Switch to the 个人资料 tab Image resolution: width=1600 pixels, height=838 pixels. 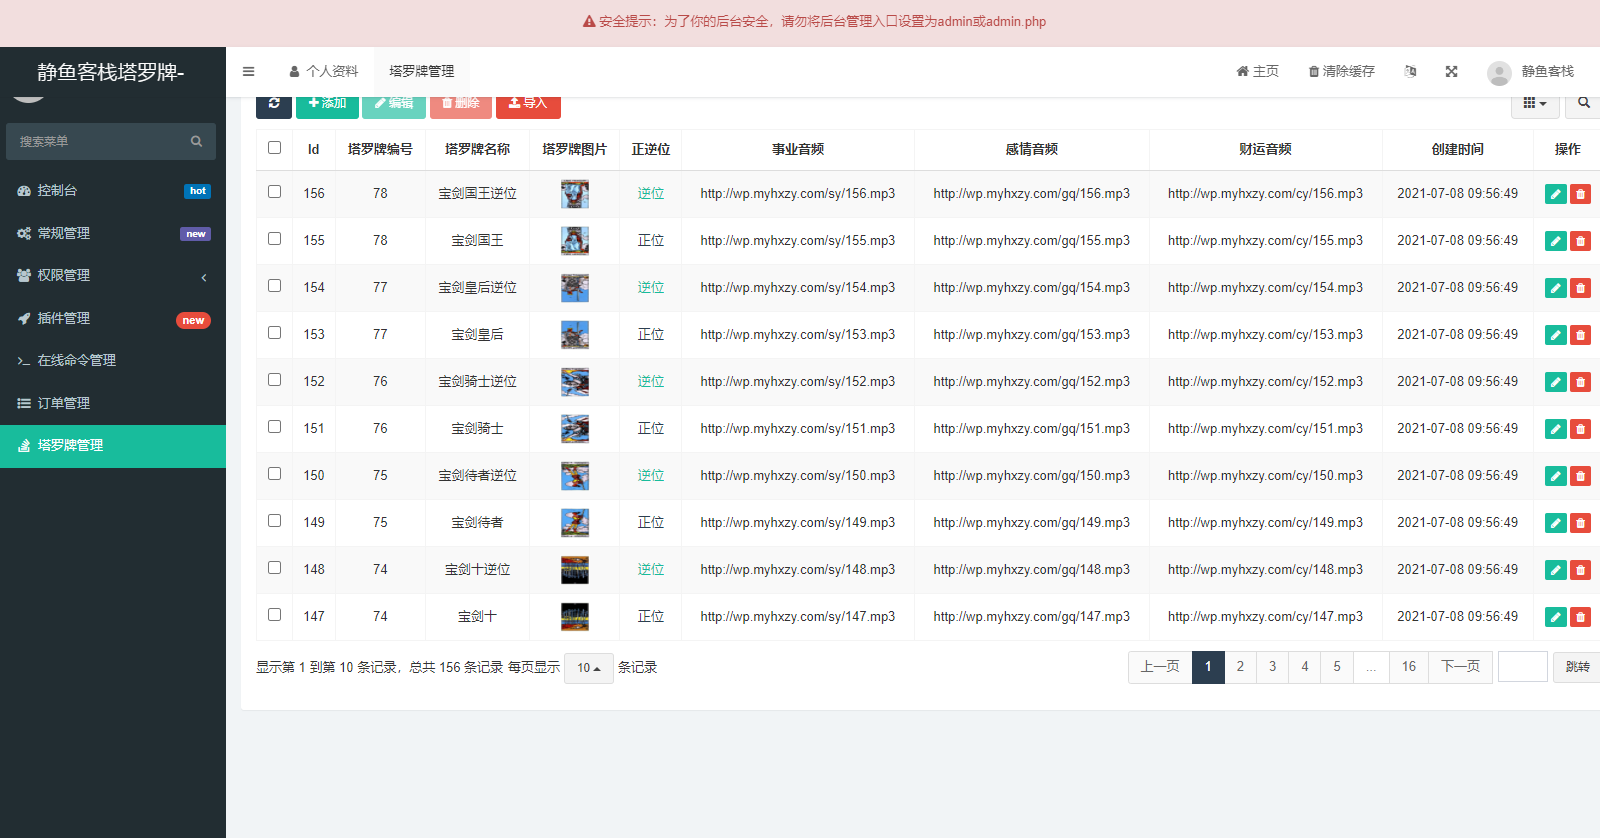pyautogui.click(x=323, y=72)
